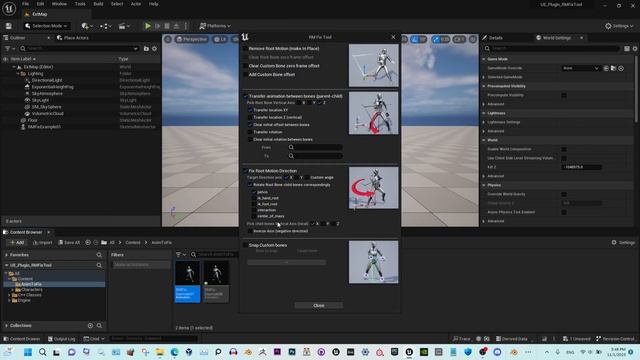The width and height of the screenshot is (640, 360).
Task: Collapse the Game Mode section
Action: [x=484, y=59]
